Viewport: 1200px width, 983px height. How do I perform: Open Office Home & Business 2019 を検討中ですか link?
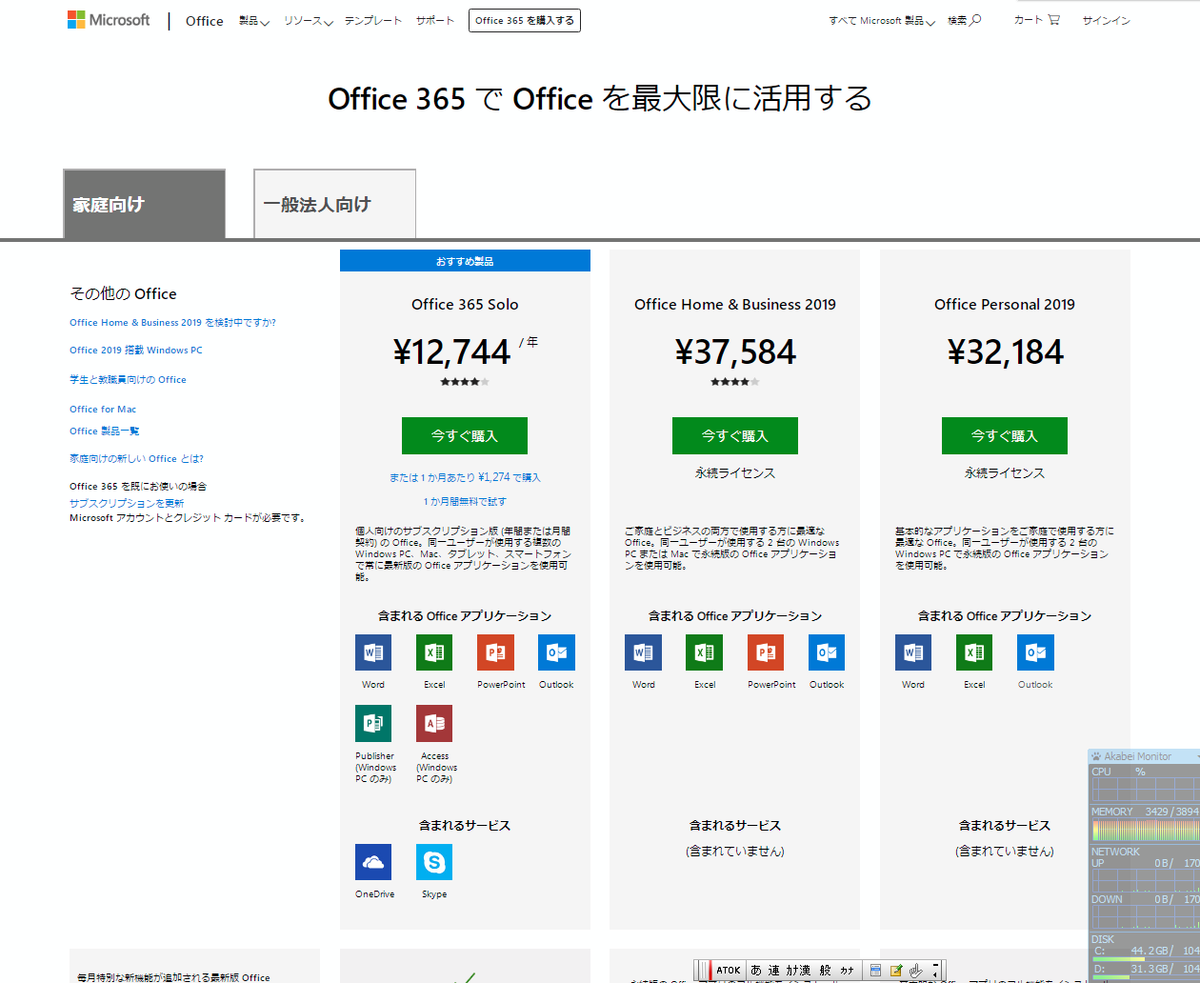click(x=173, y=323)
